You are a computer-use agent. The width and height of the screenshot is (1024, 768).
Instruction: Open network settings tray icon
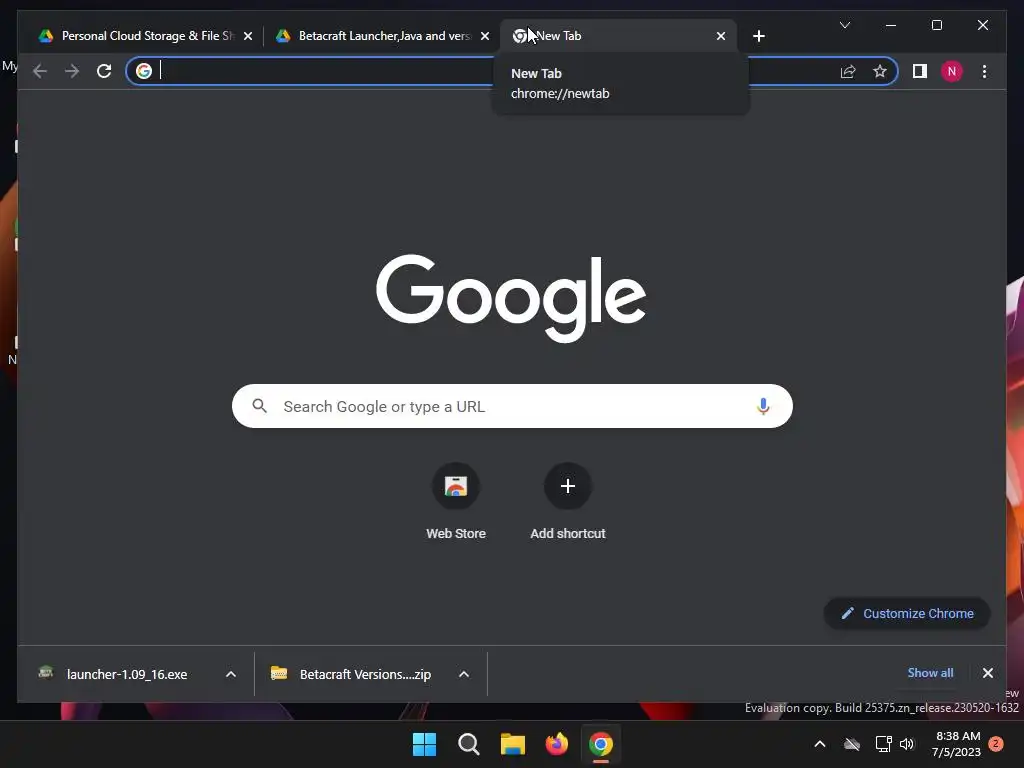883,744
